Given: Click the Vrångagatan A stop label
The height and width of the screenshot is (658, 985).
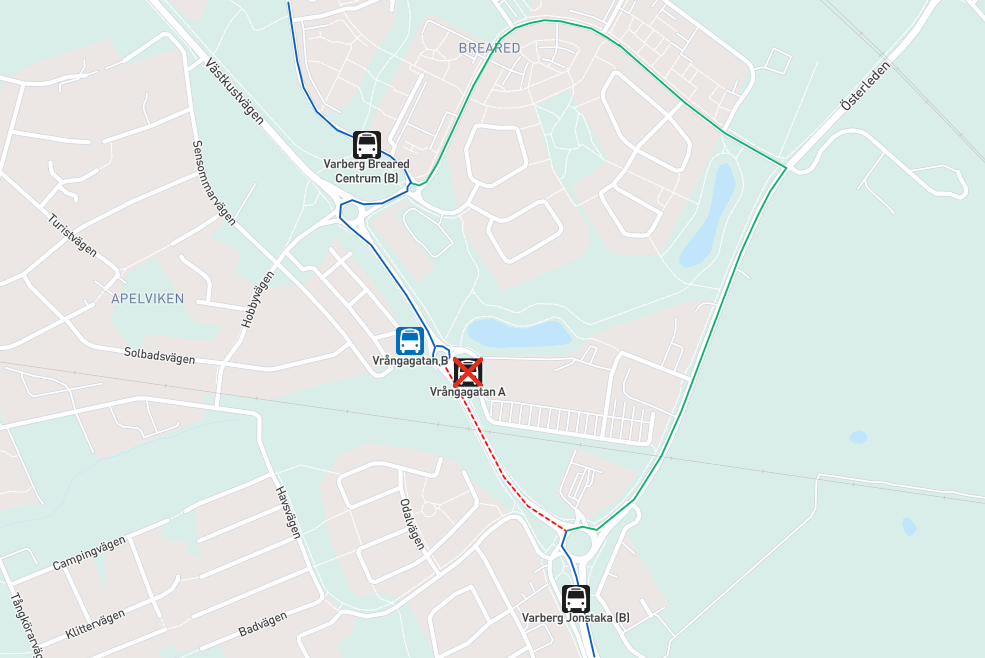Looking at the screenshot, I should (x=467, y=392).
